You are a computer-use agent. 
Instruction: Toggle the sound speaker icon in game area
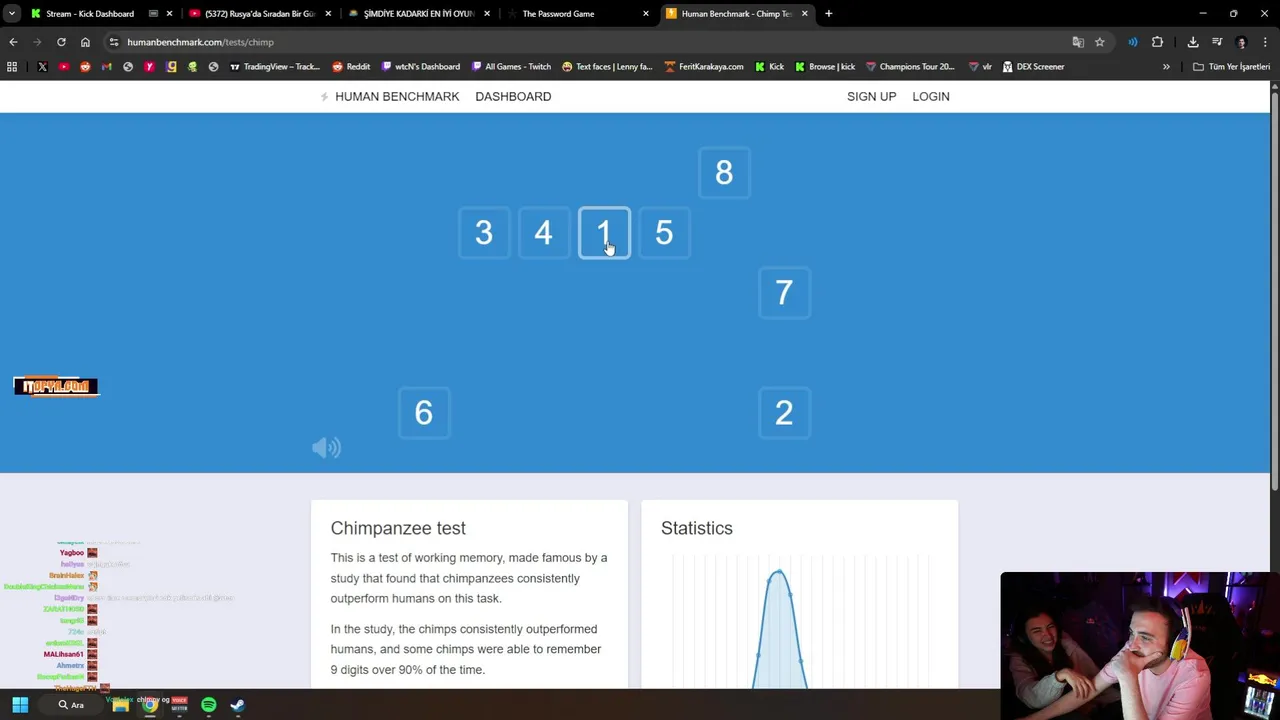326,448
